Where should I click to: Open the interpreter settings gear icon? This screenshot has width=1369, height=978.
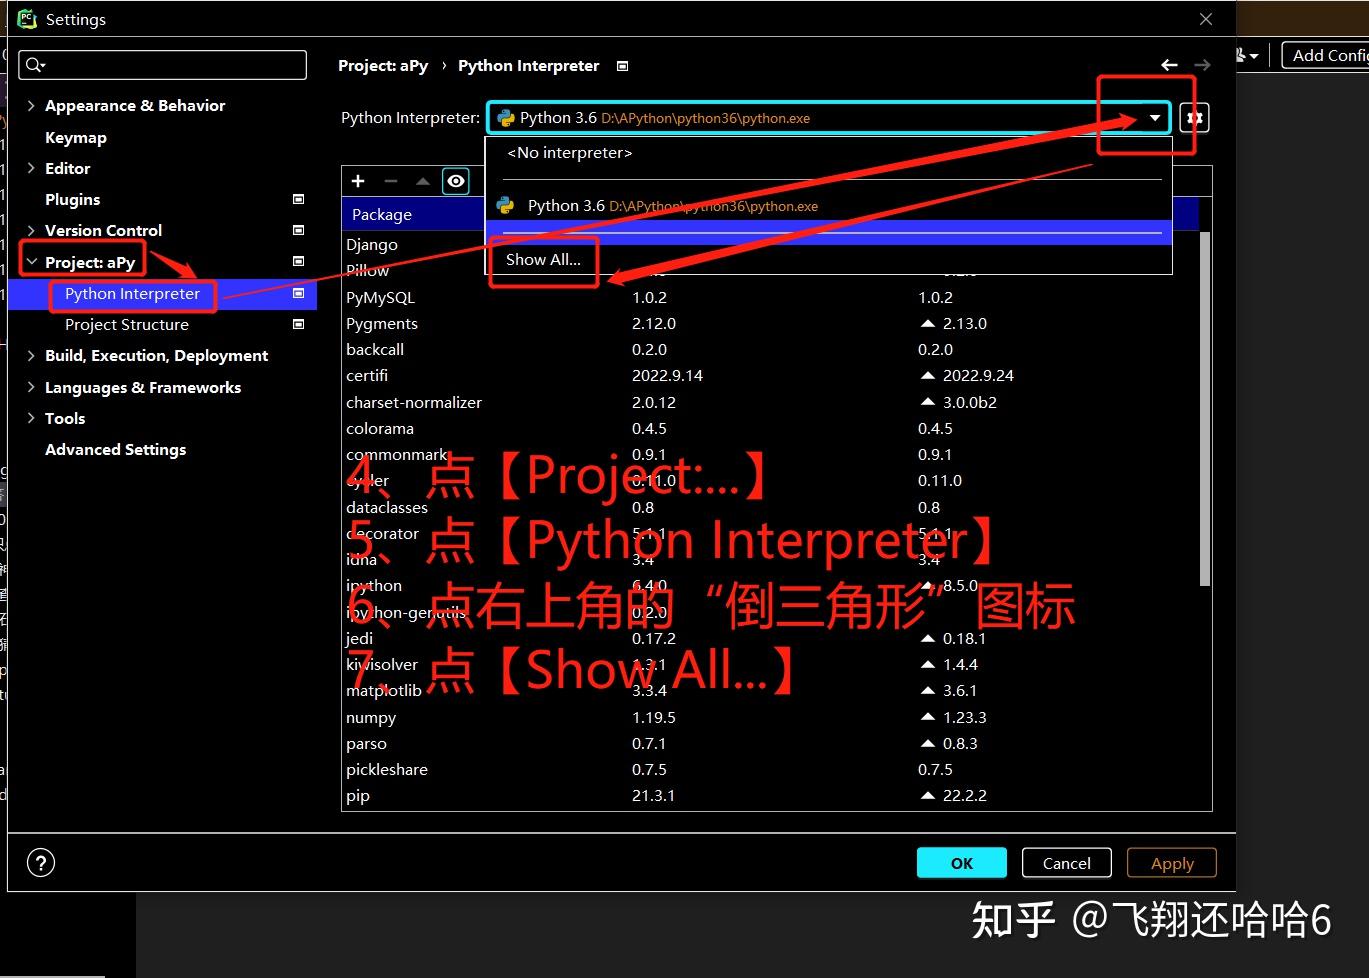click(1194, 117)
